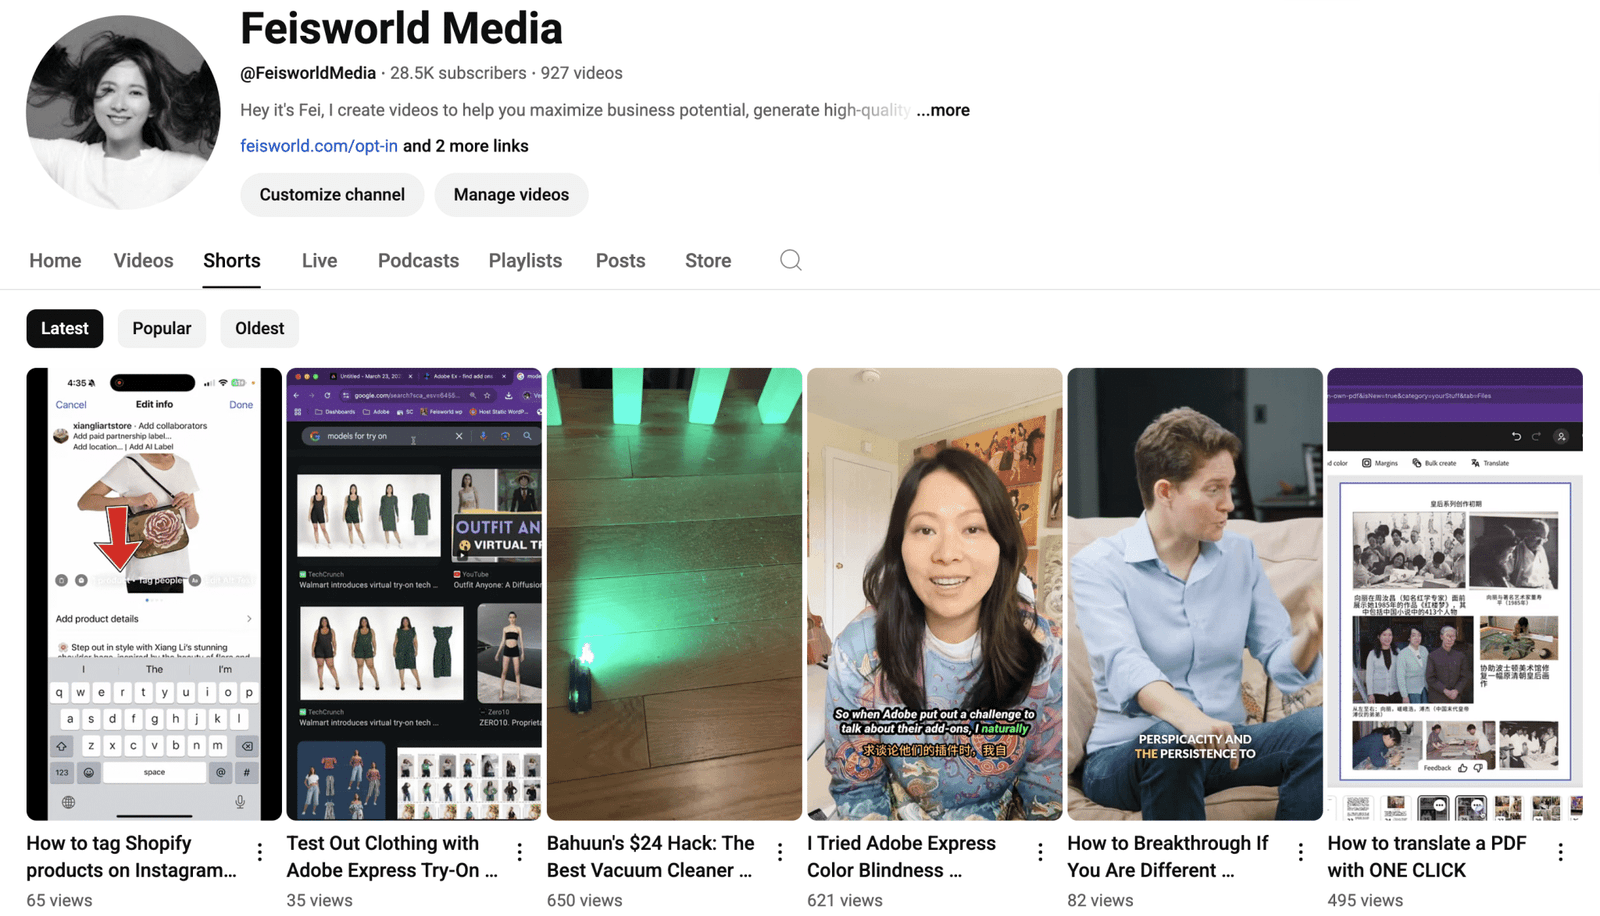Image resolution: width=1600 pixels, height=916 pixels.
Task: Open the Store tab
Action: 708,261
